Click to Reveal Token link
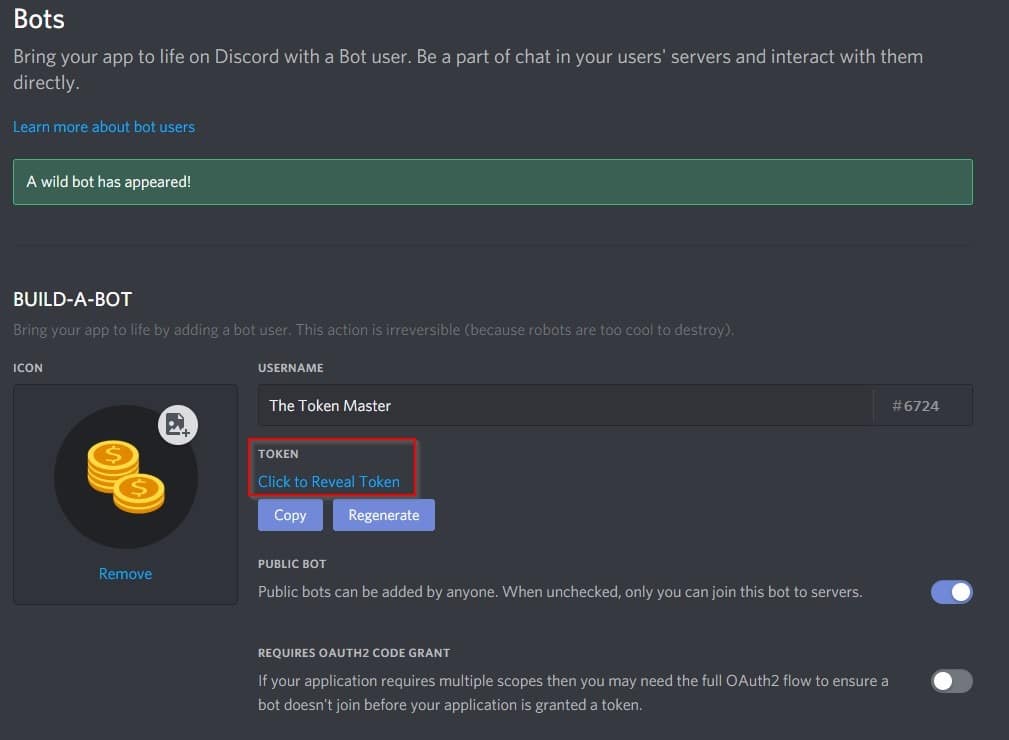This screenshot has height=740, width=1009. click(x=329, y=481)
